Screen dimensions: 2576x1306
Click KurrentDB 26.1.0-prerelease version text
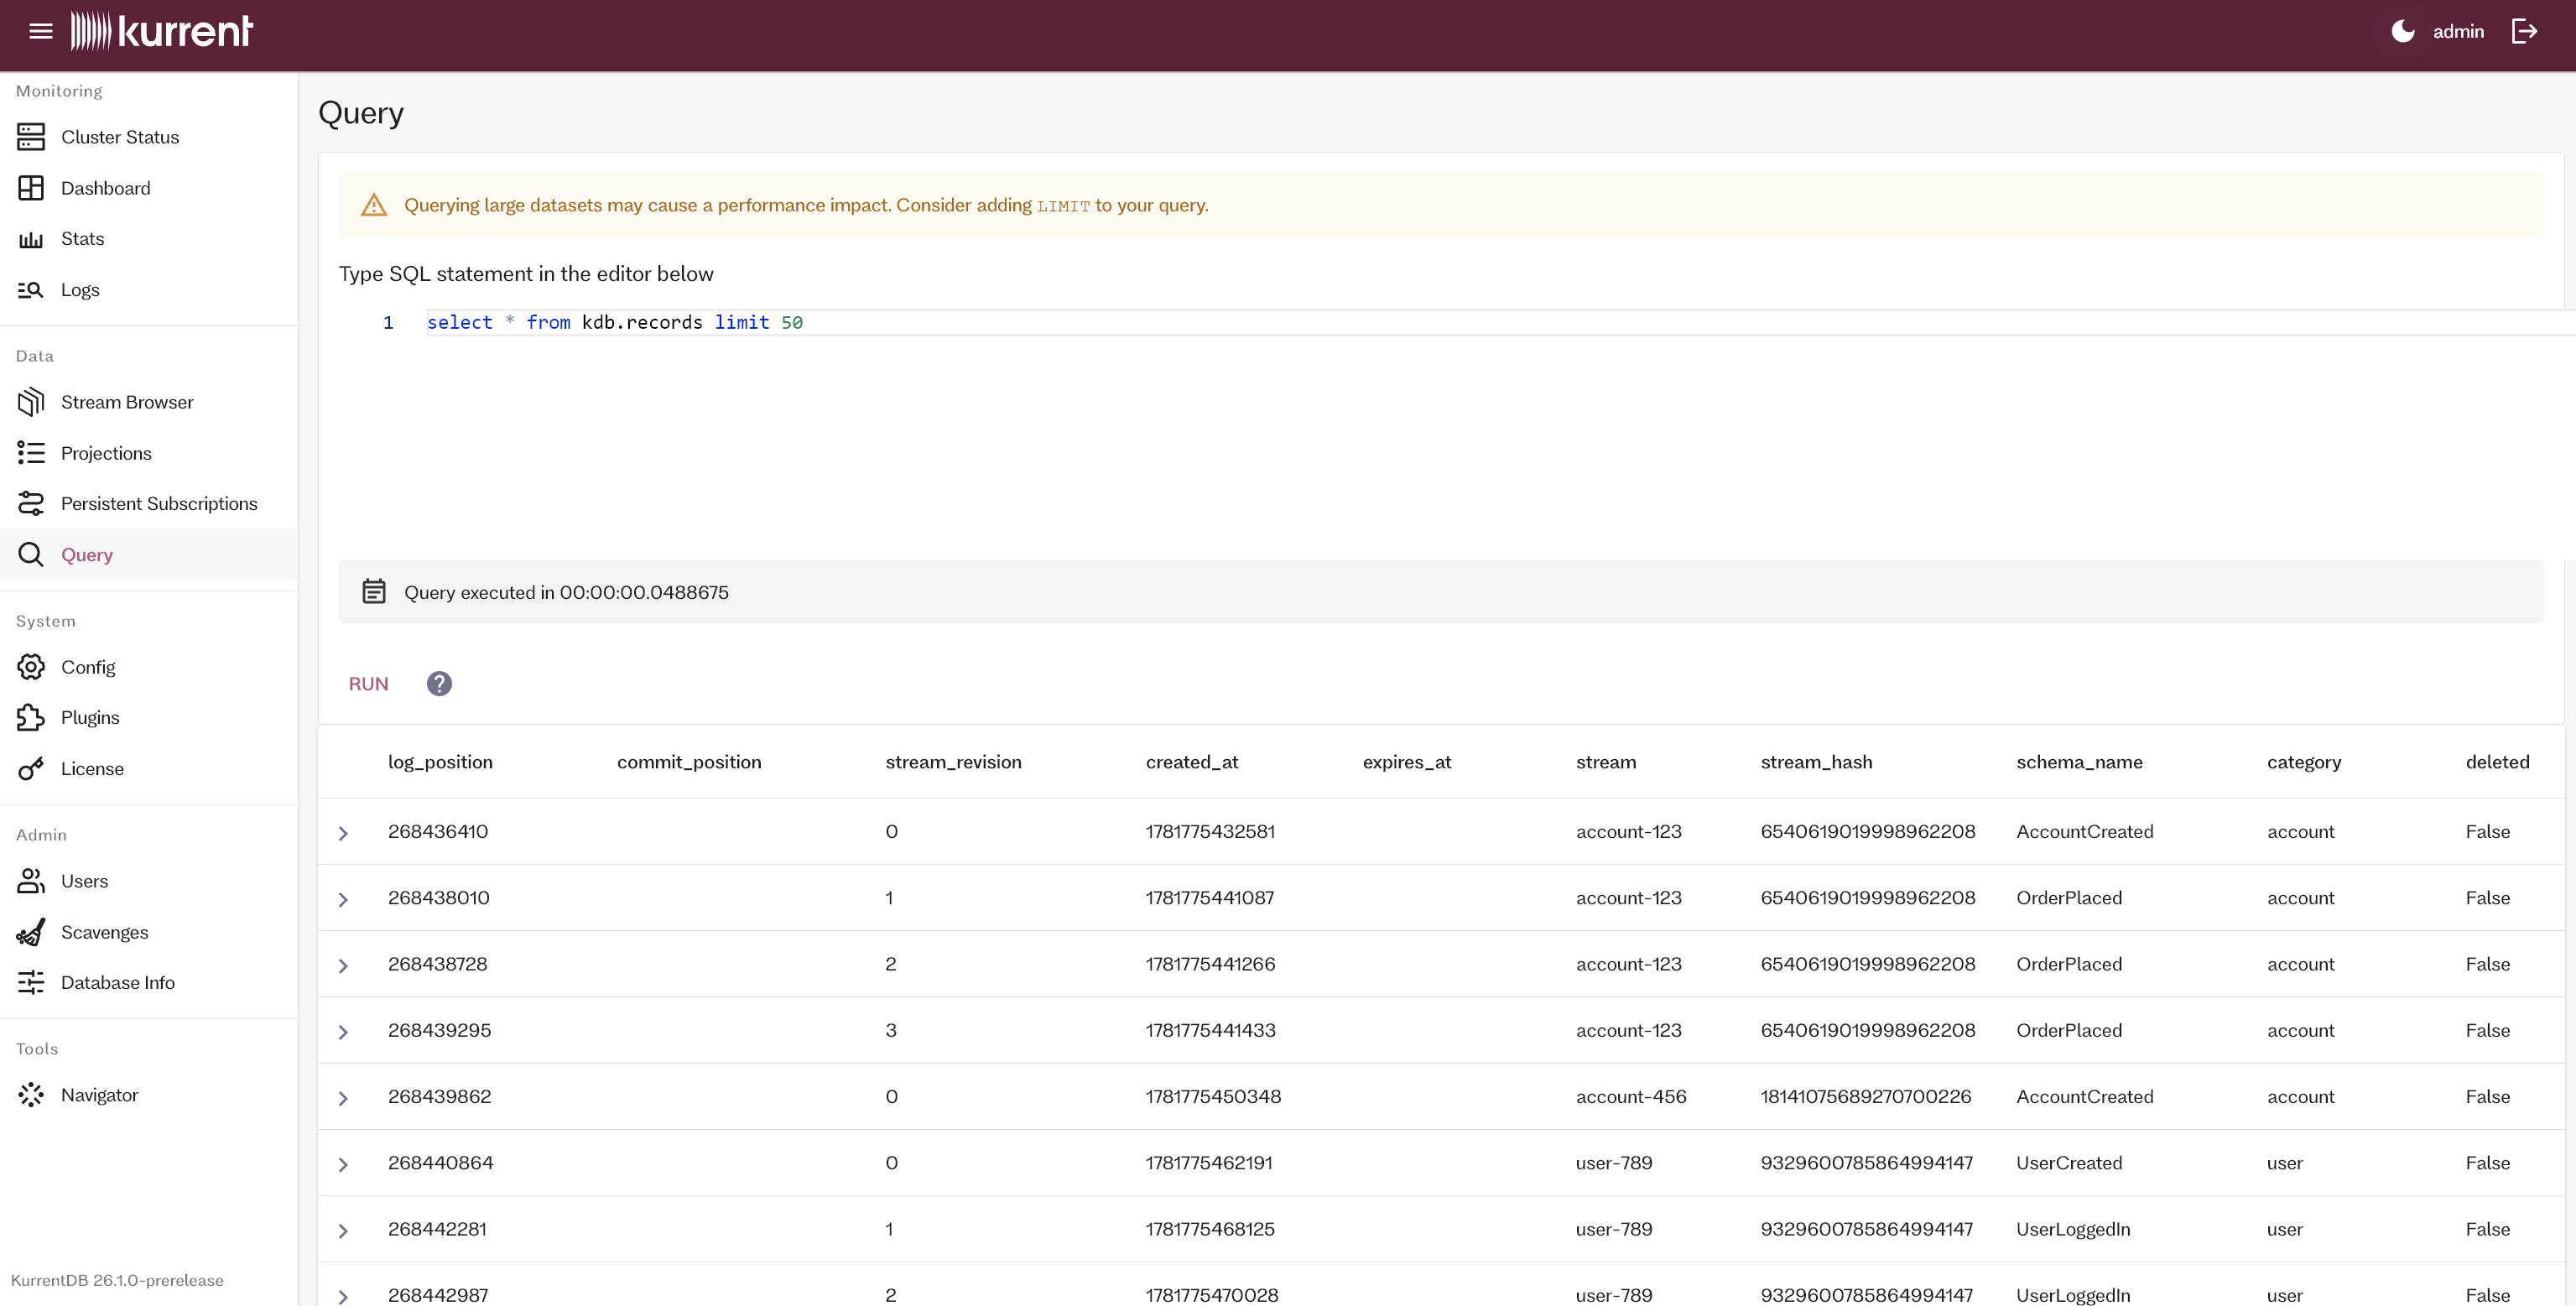pyautogui.click(x=117, y=1280)
